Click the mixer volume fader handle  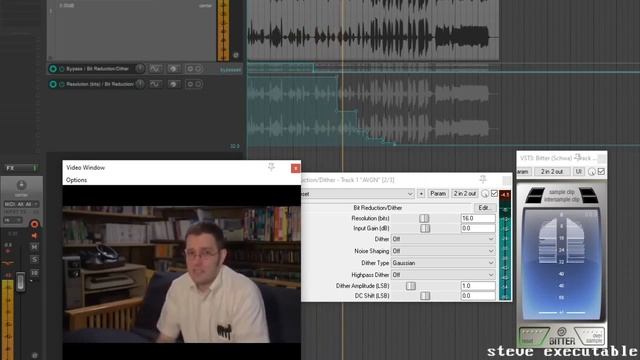tap(20, 282)
